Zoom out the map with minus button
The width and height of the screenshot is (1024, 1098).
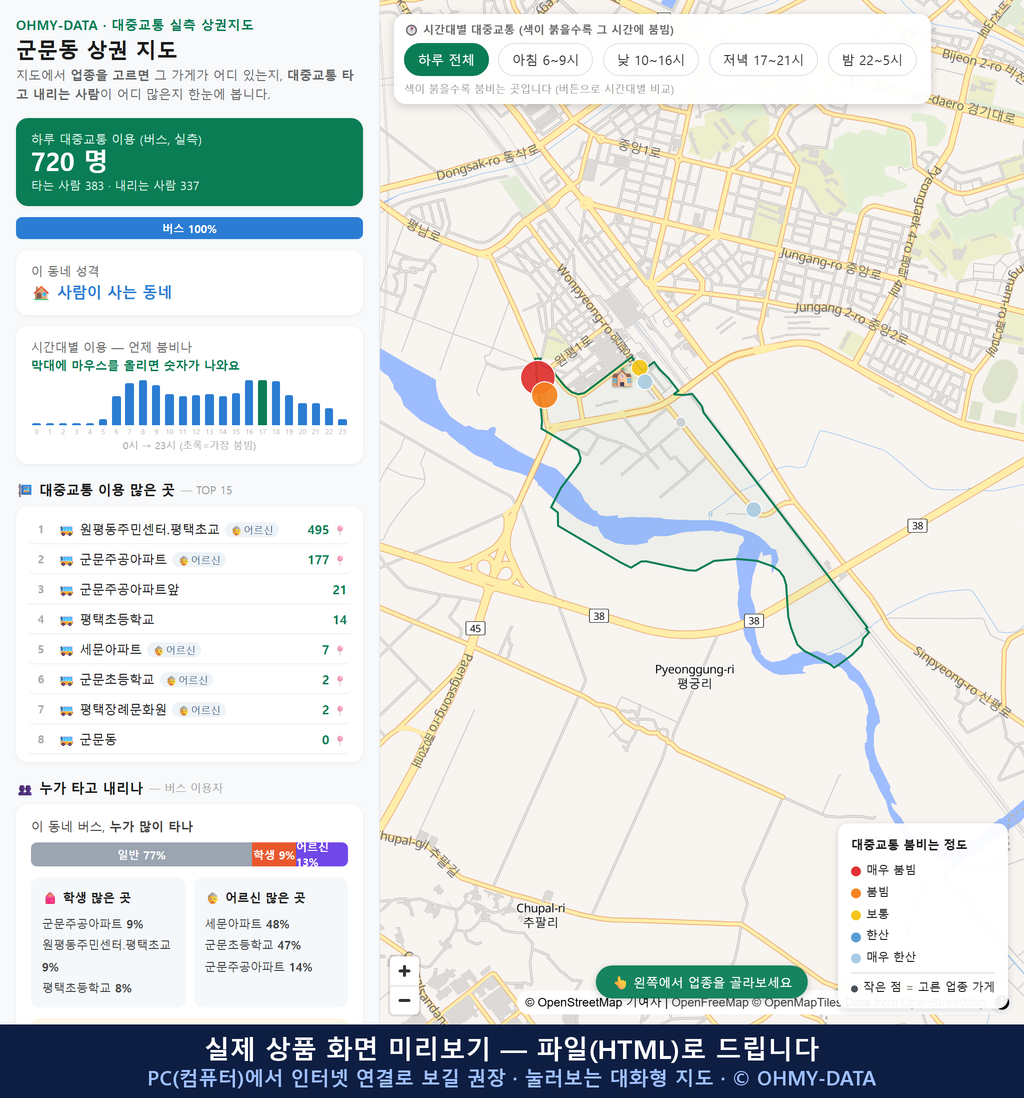point(404,1000)
